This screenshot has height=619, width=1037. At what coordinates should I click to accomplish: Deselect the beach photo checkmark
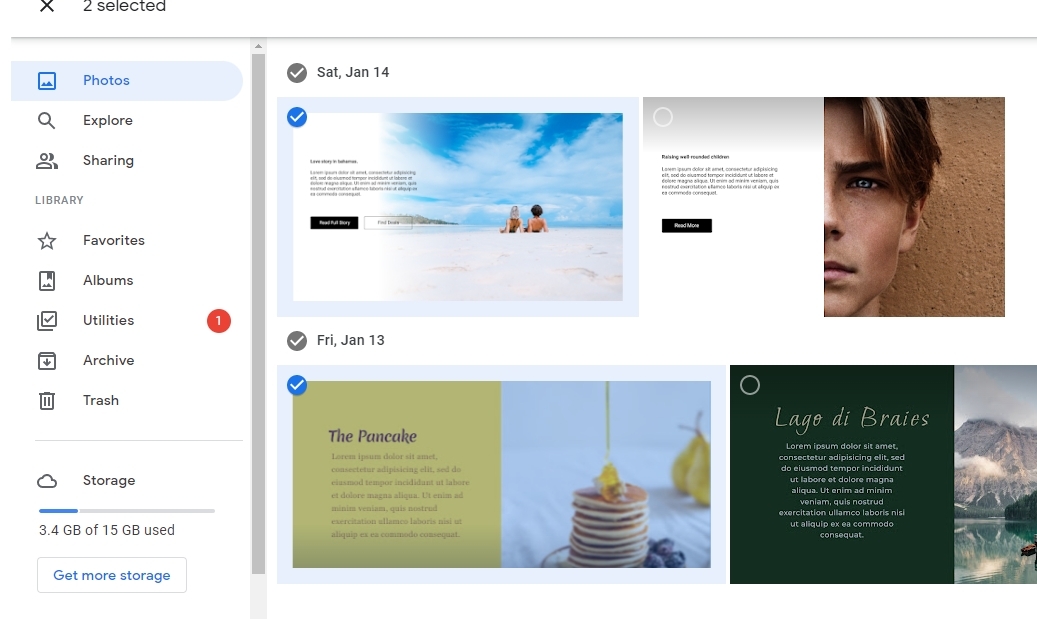click(297, 118)
